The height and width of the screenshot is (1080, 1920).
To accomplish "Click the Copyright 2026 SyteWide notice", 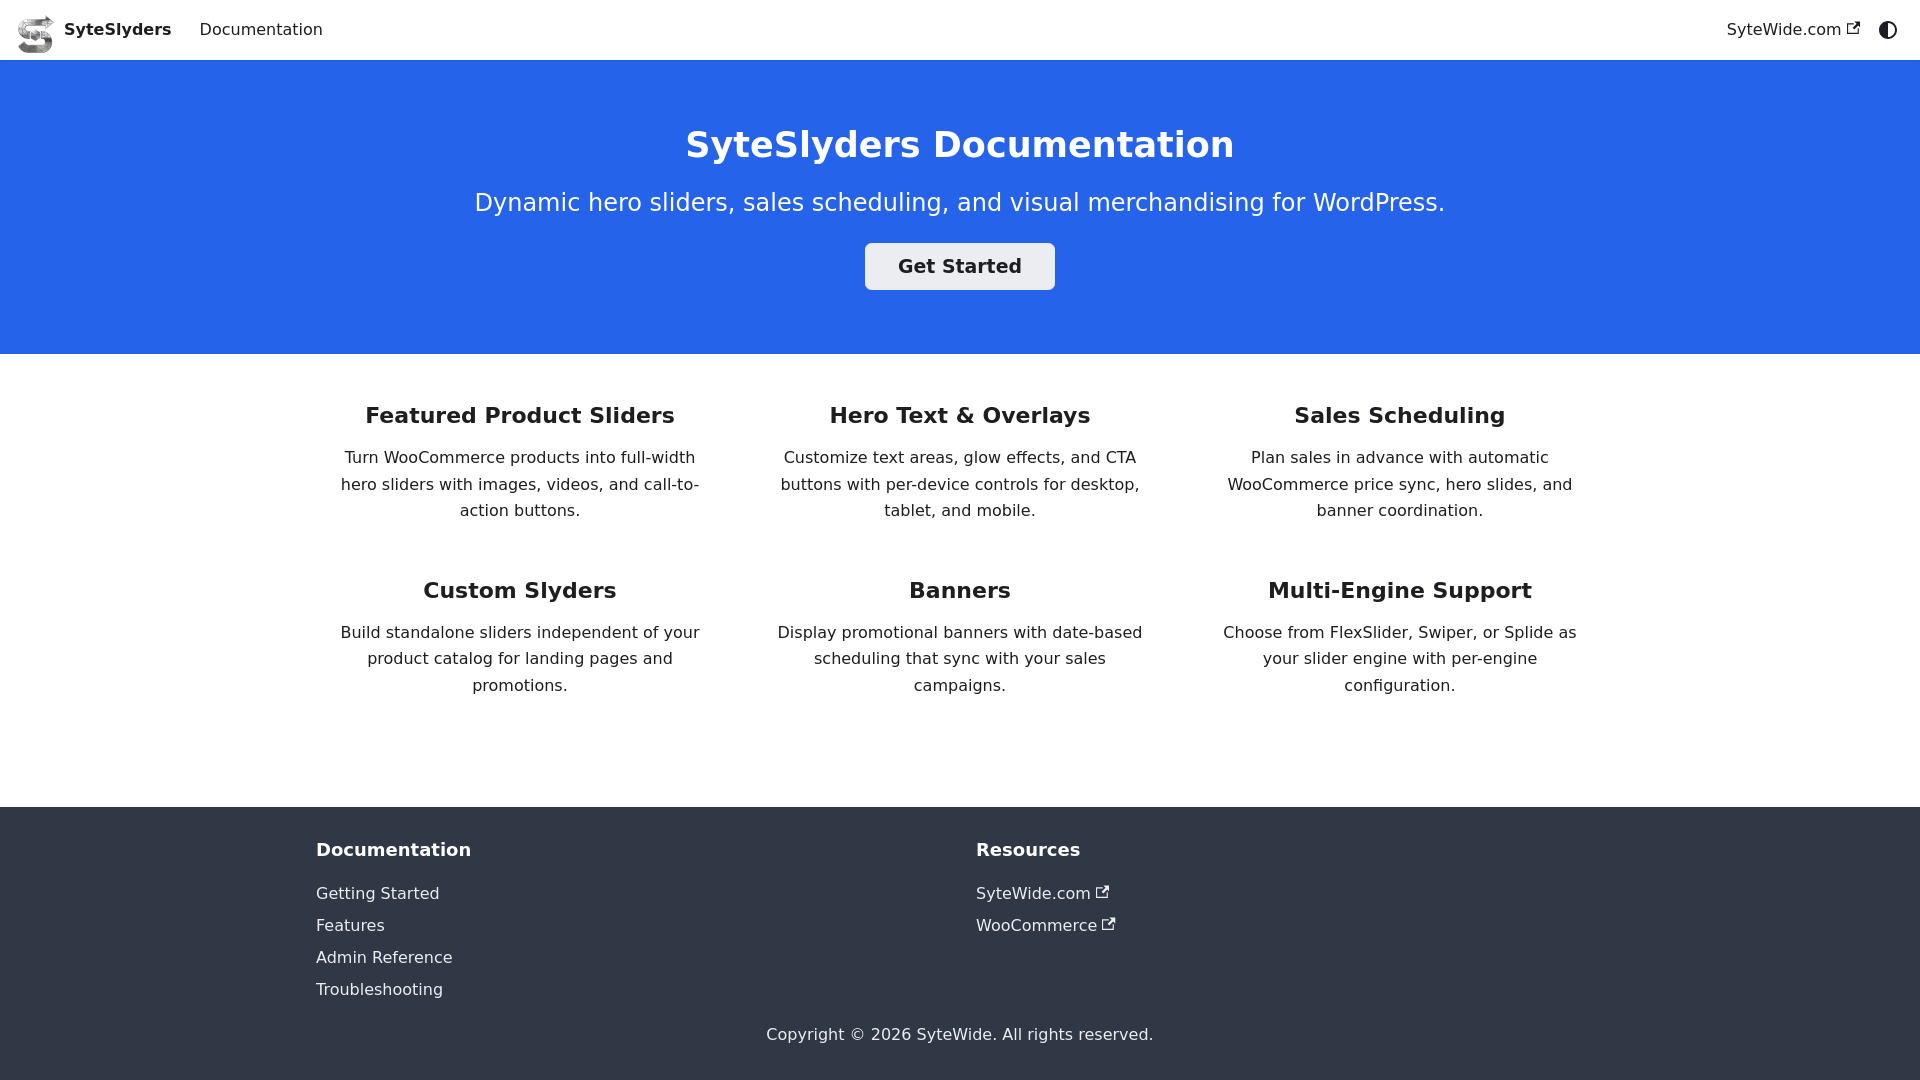I will [960, 1034].
